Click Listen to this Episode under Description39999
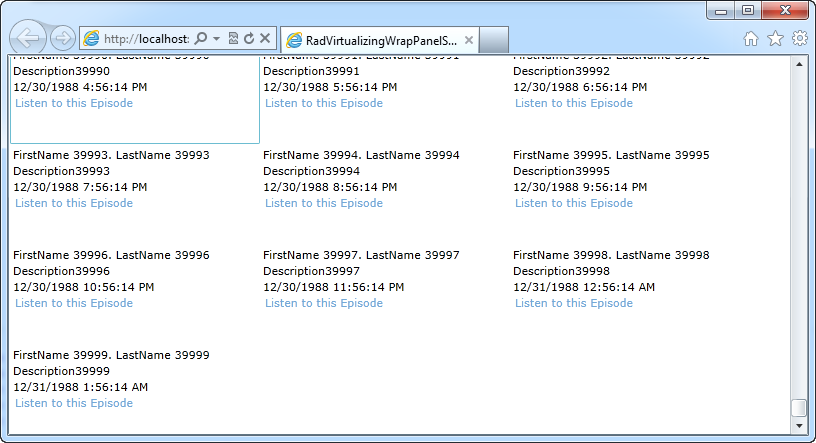 pos(74,403)
